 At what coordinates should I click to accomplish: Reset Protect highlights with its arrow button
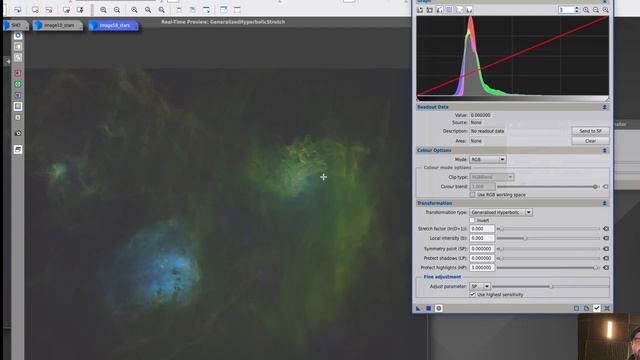(606, 268)
